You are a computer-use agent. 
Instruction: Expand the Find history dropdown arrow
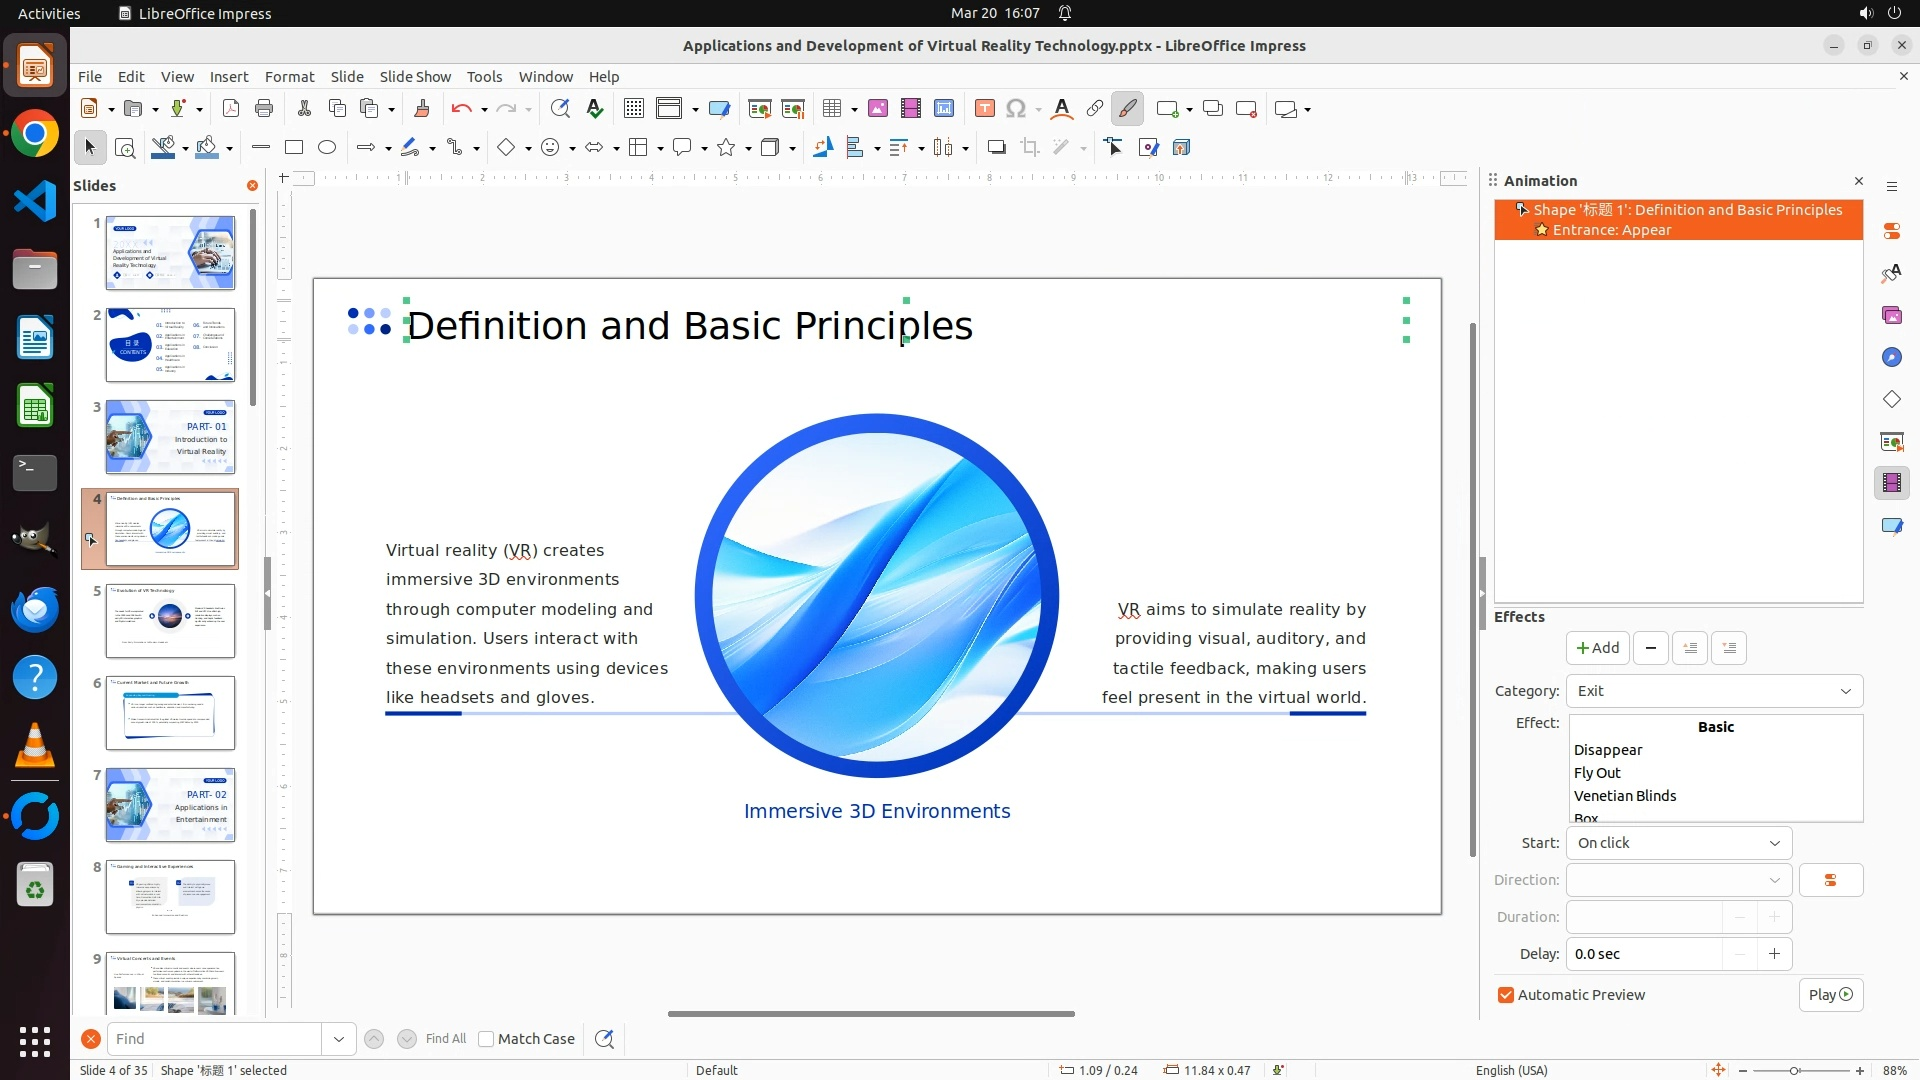[x=339, y=1039]
